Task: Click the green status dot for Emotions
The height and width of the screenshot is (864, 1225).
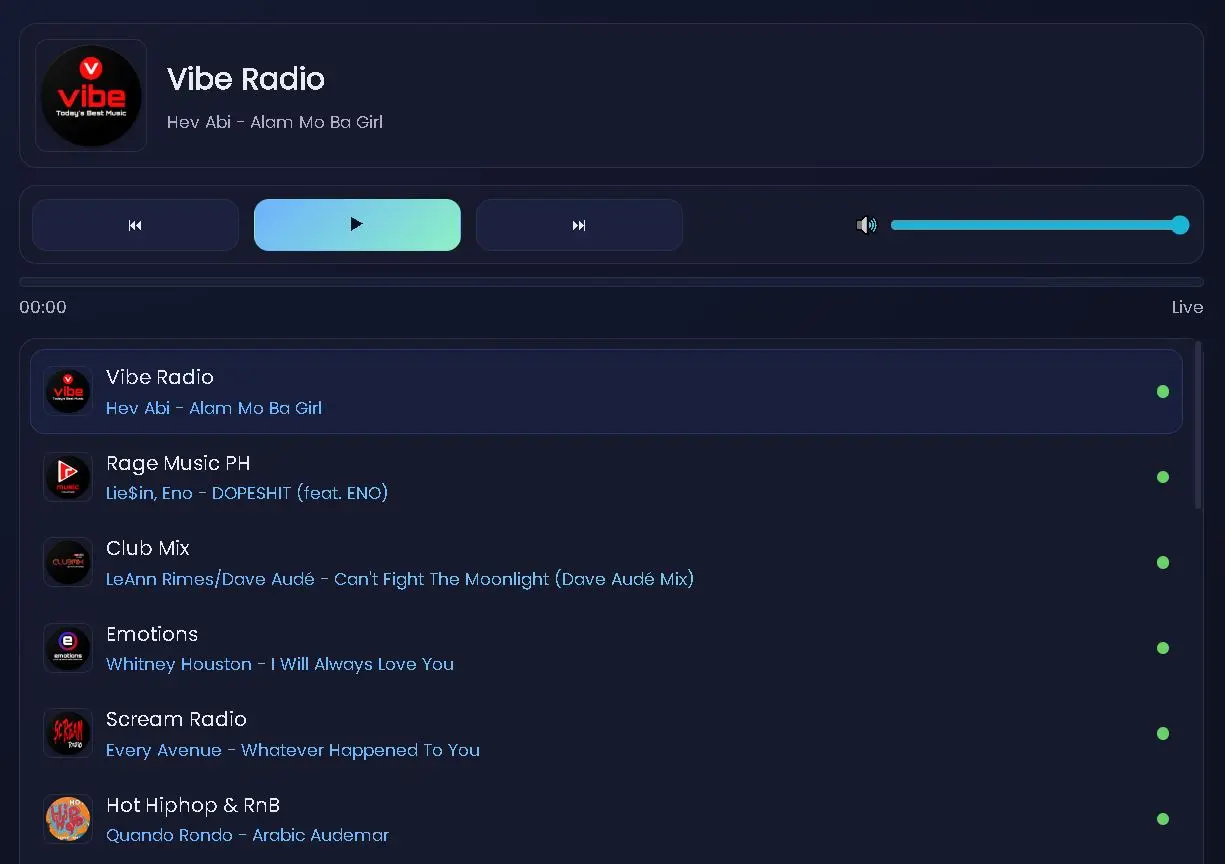Action: (1163, 648)
